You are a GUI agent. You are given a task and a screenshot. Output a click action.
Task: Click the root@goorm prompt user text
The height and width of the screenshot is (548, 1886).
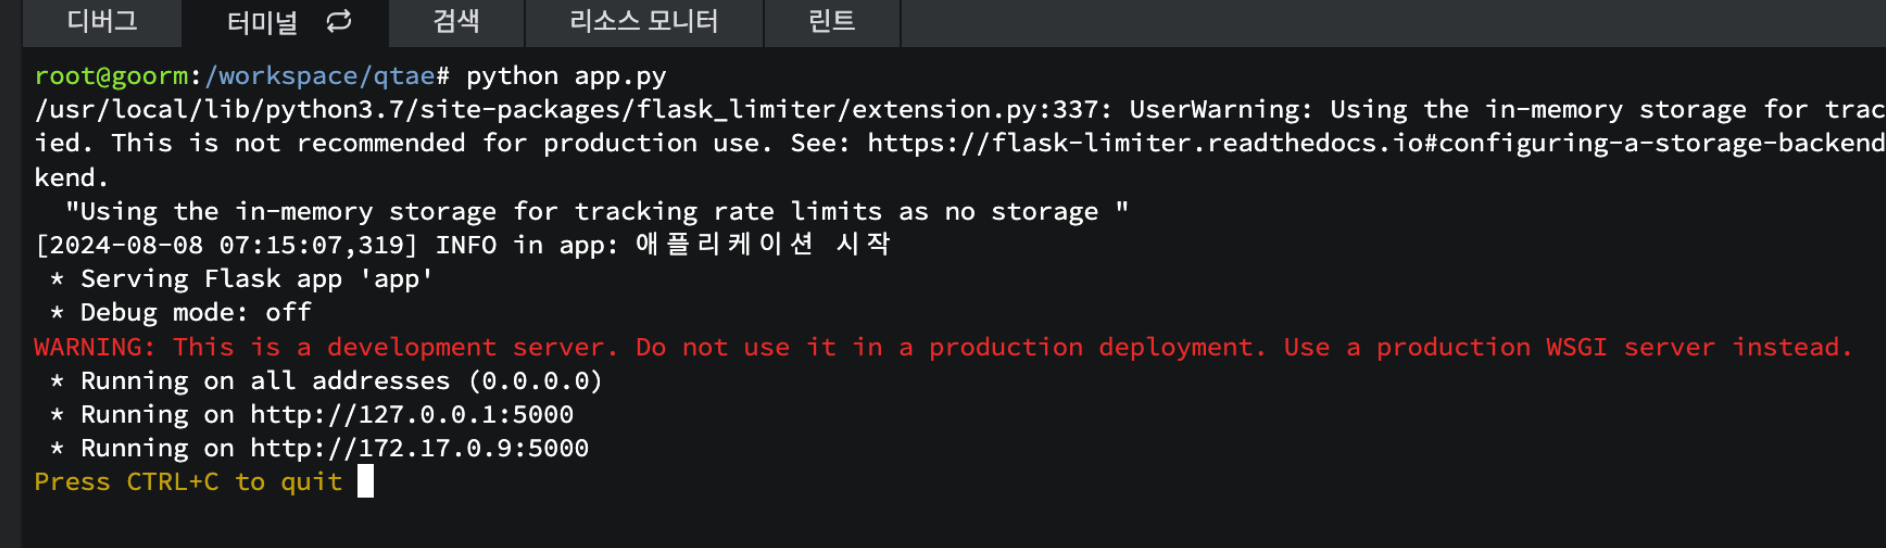[x=111, y=76]
